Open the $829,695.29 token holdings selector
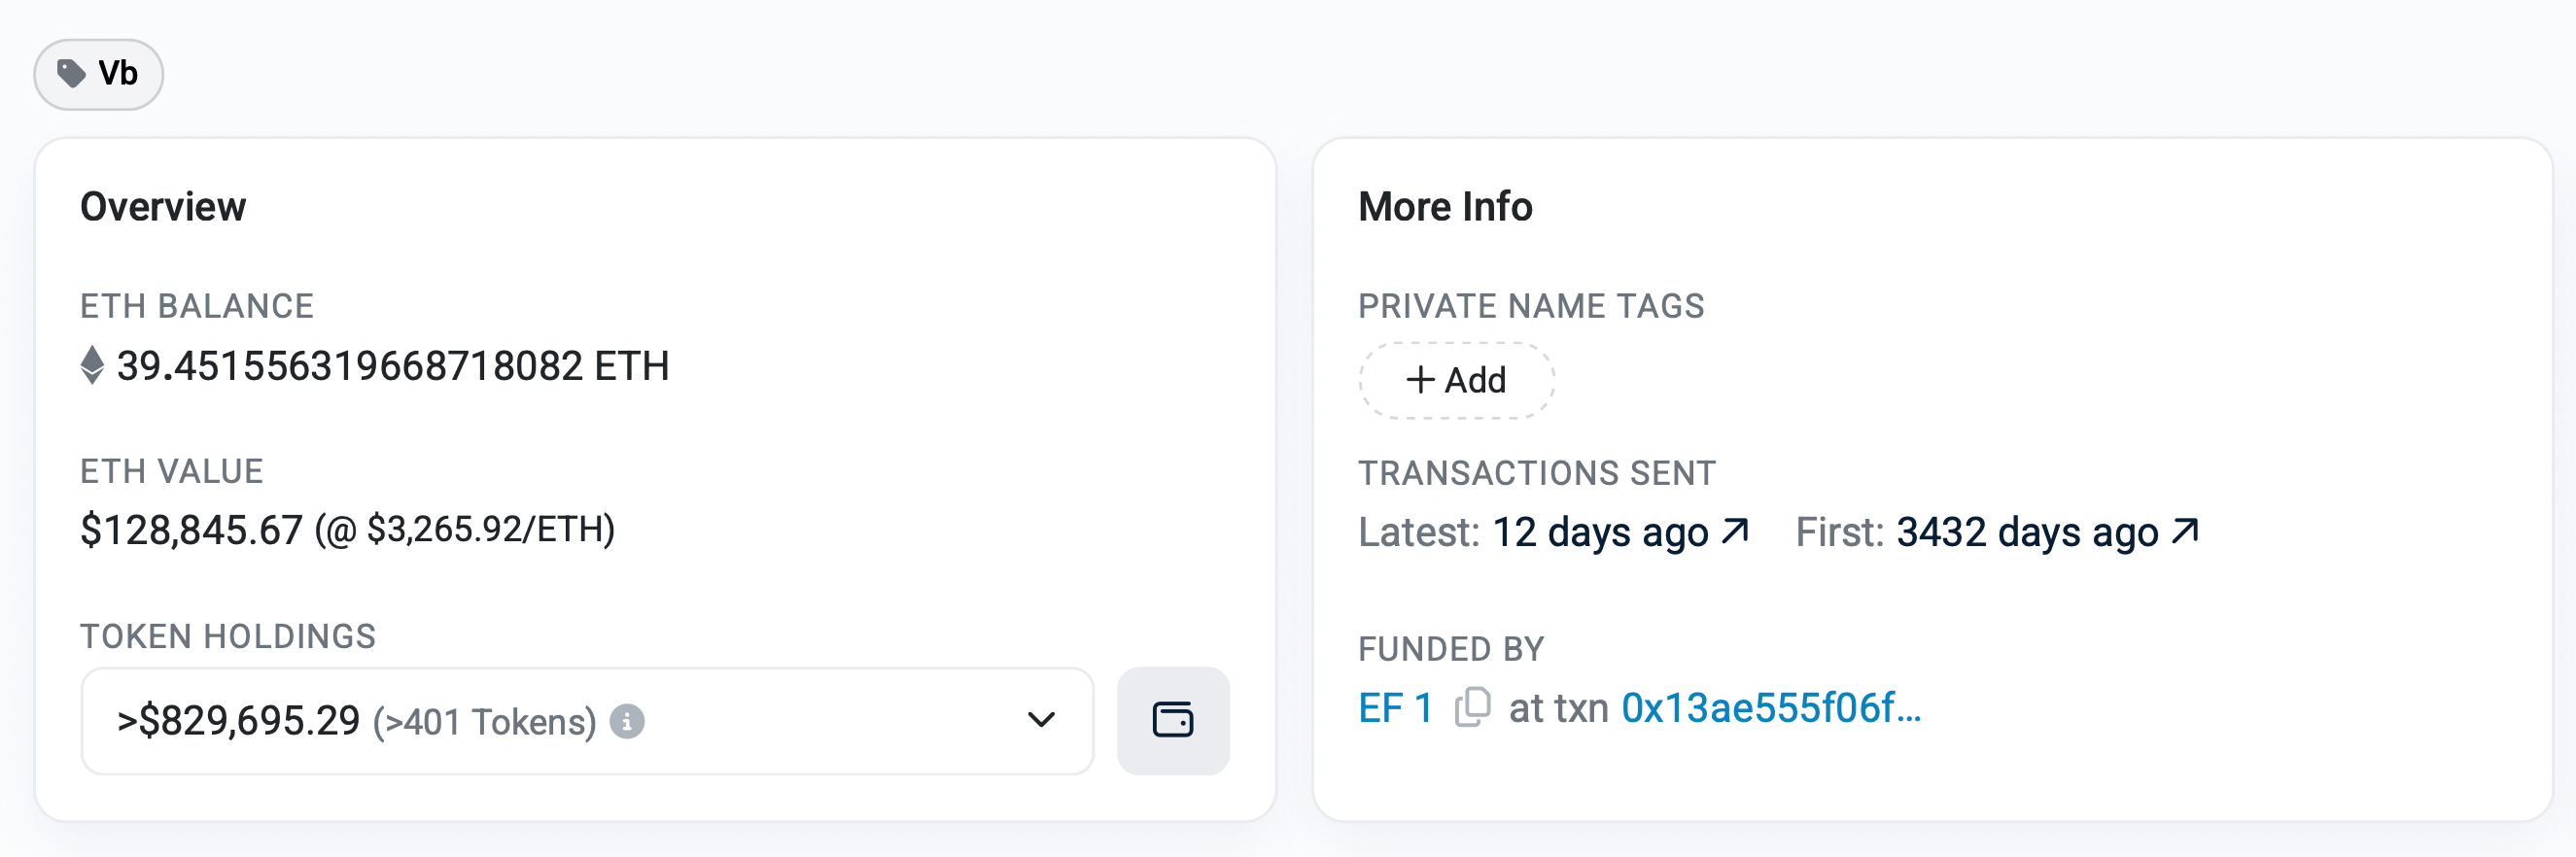The width and height of the screenshot is (2576, 857). click(x=587, y=721)
